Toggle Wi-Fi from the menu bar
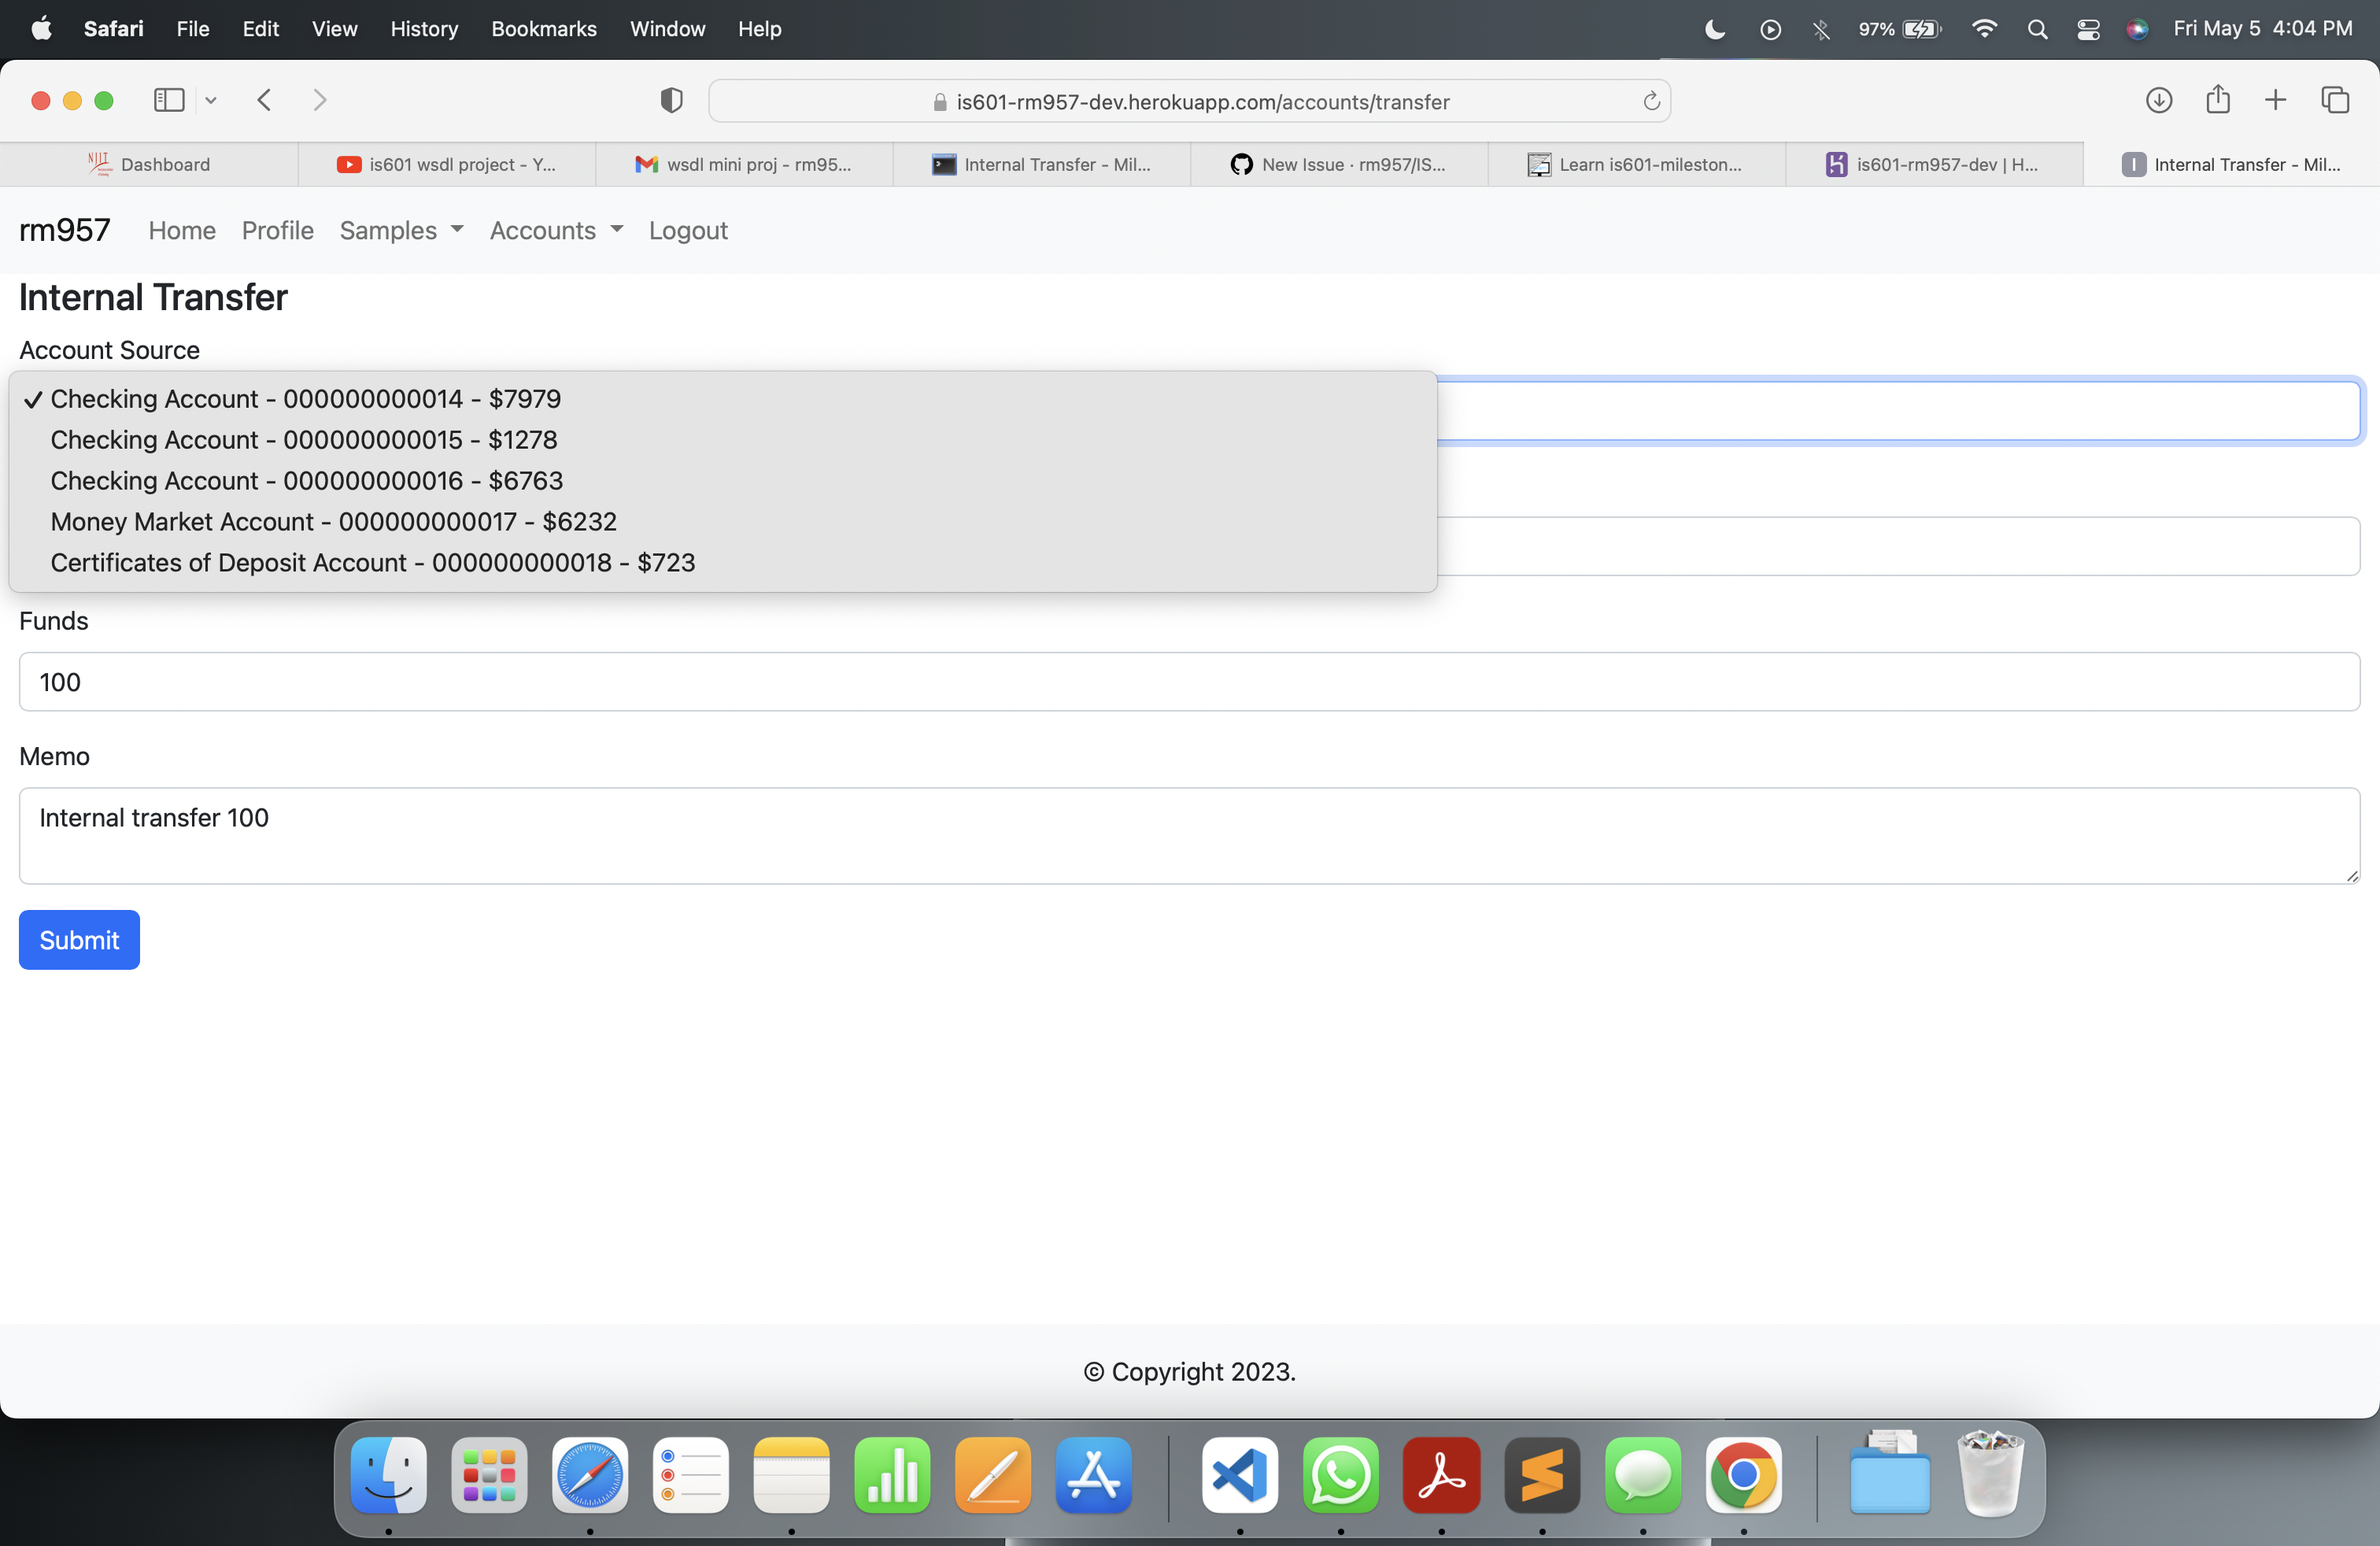This screenshot has width=2380, height=1546. pos(1984,29)
